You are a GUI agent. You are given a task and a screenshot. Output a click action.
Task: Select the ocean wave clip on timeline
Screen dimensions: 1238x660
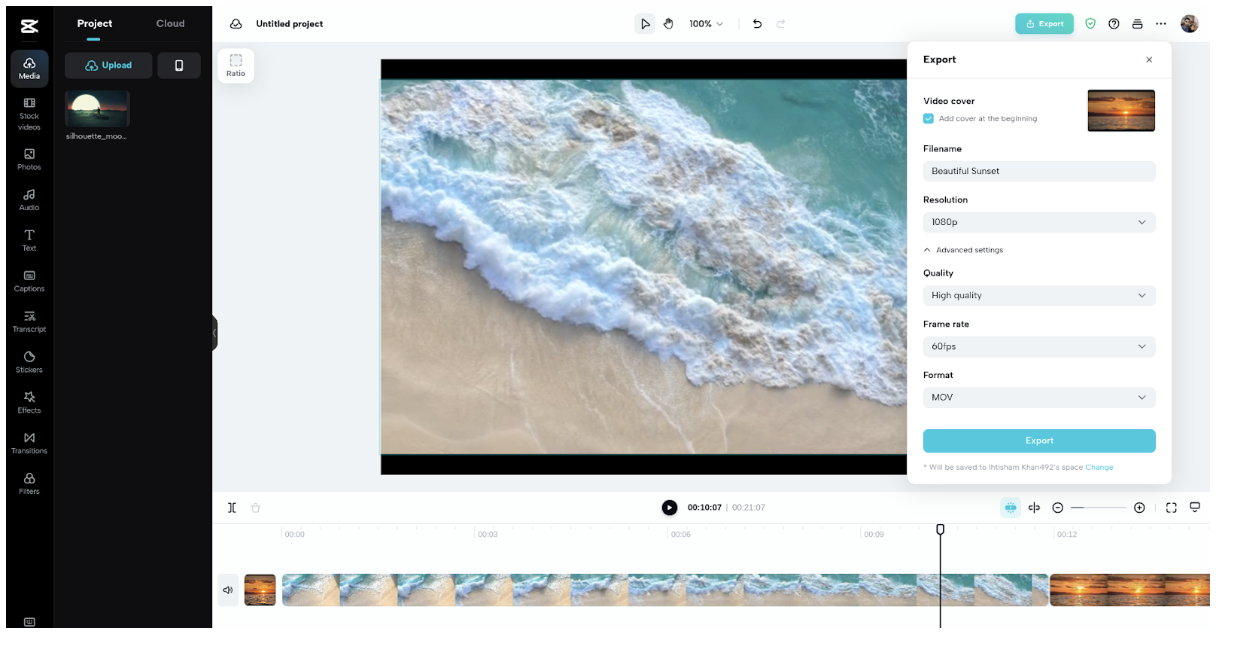665,590
